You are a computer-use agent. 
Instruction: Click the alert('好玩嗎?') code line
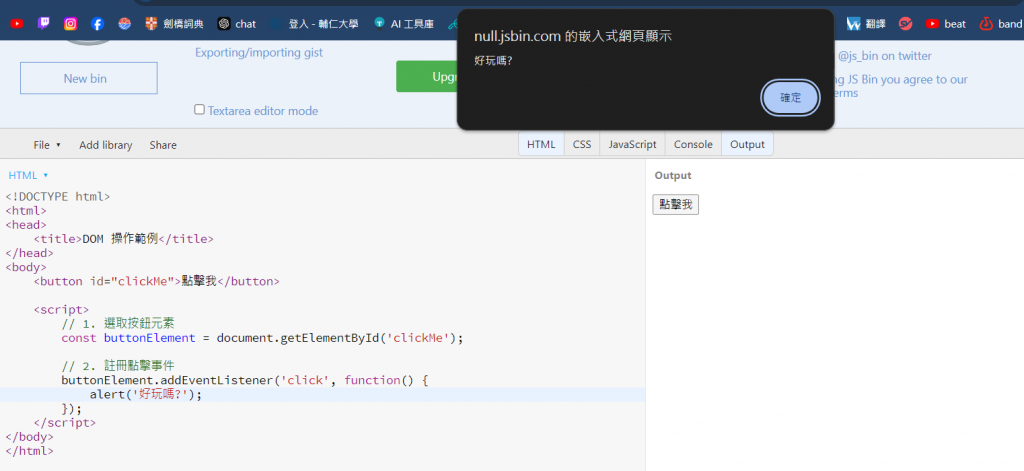click(146, 395)
